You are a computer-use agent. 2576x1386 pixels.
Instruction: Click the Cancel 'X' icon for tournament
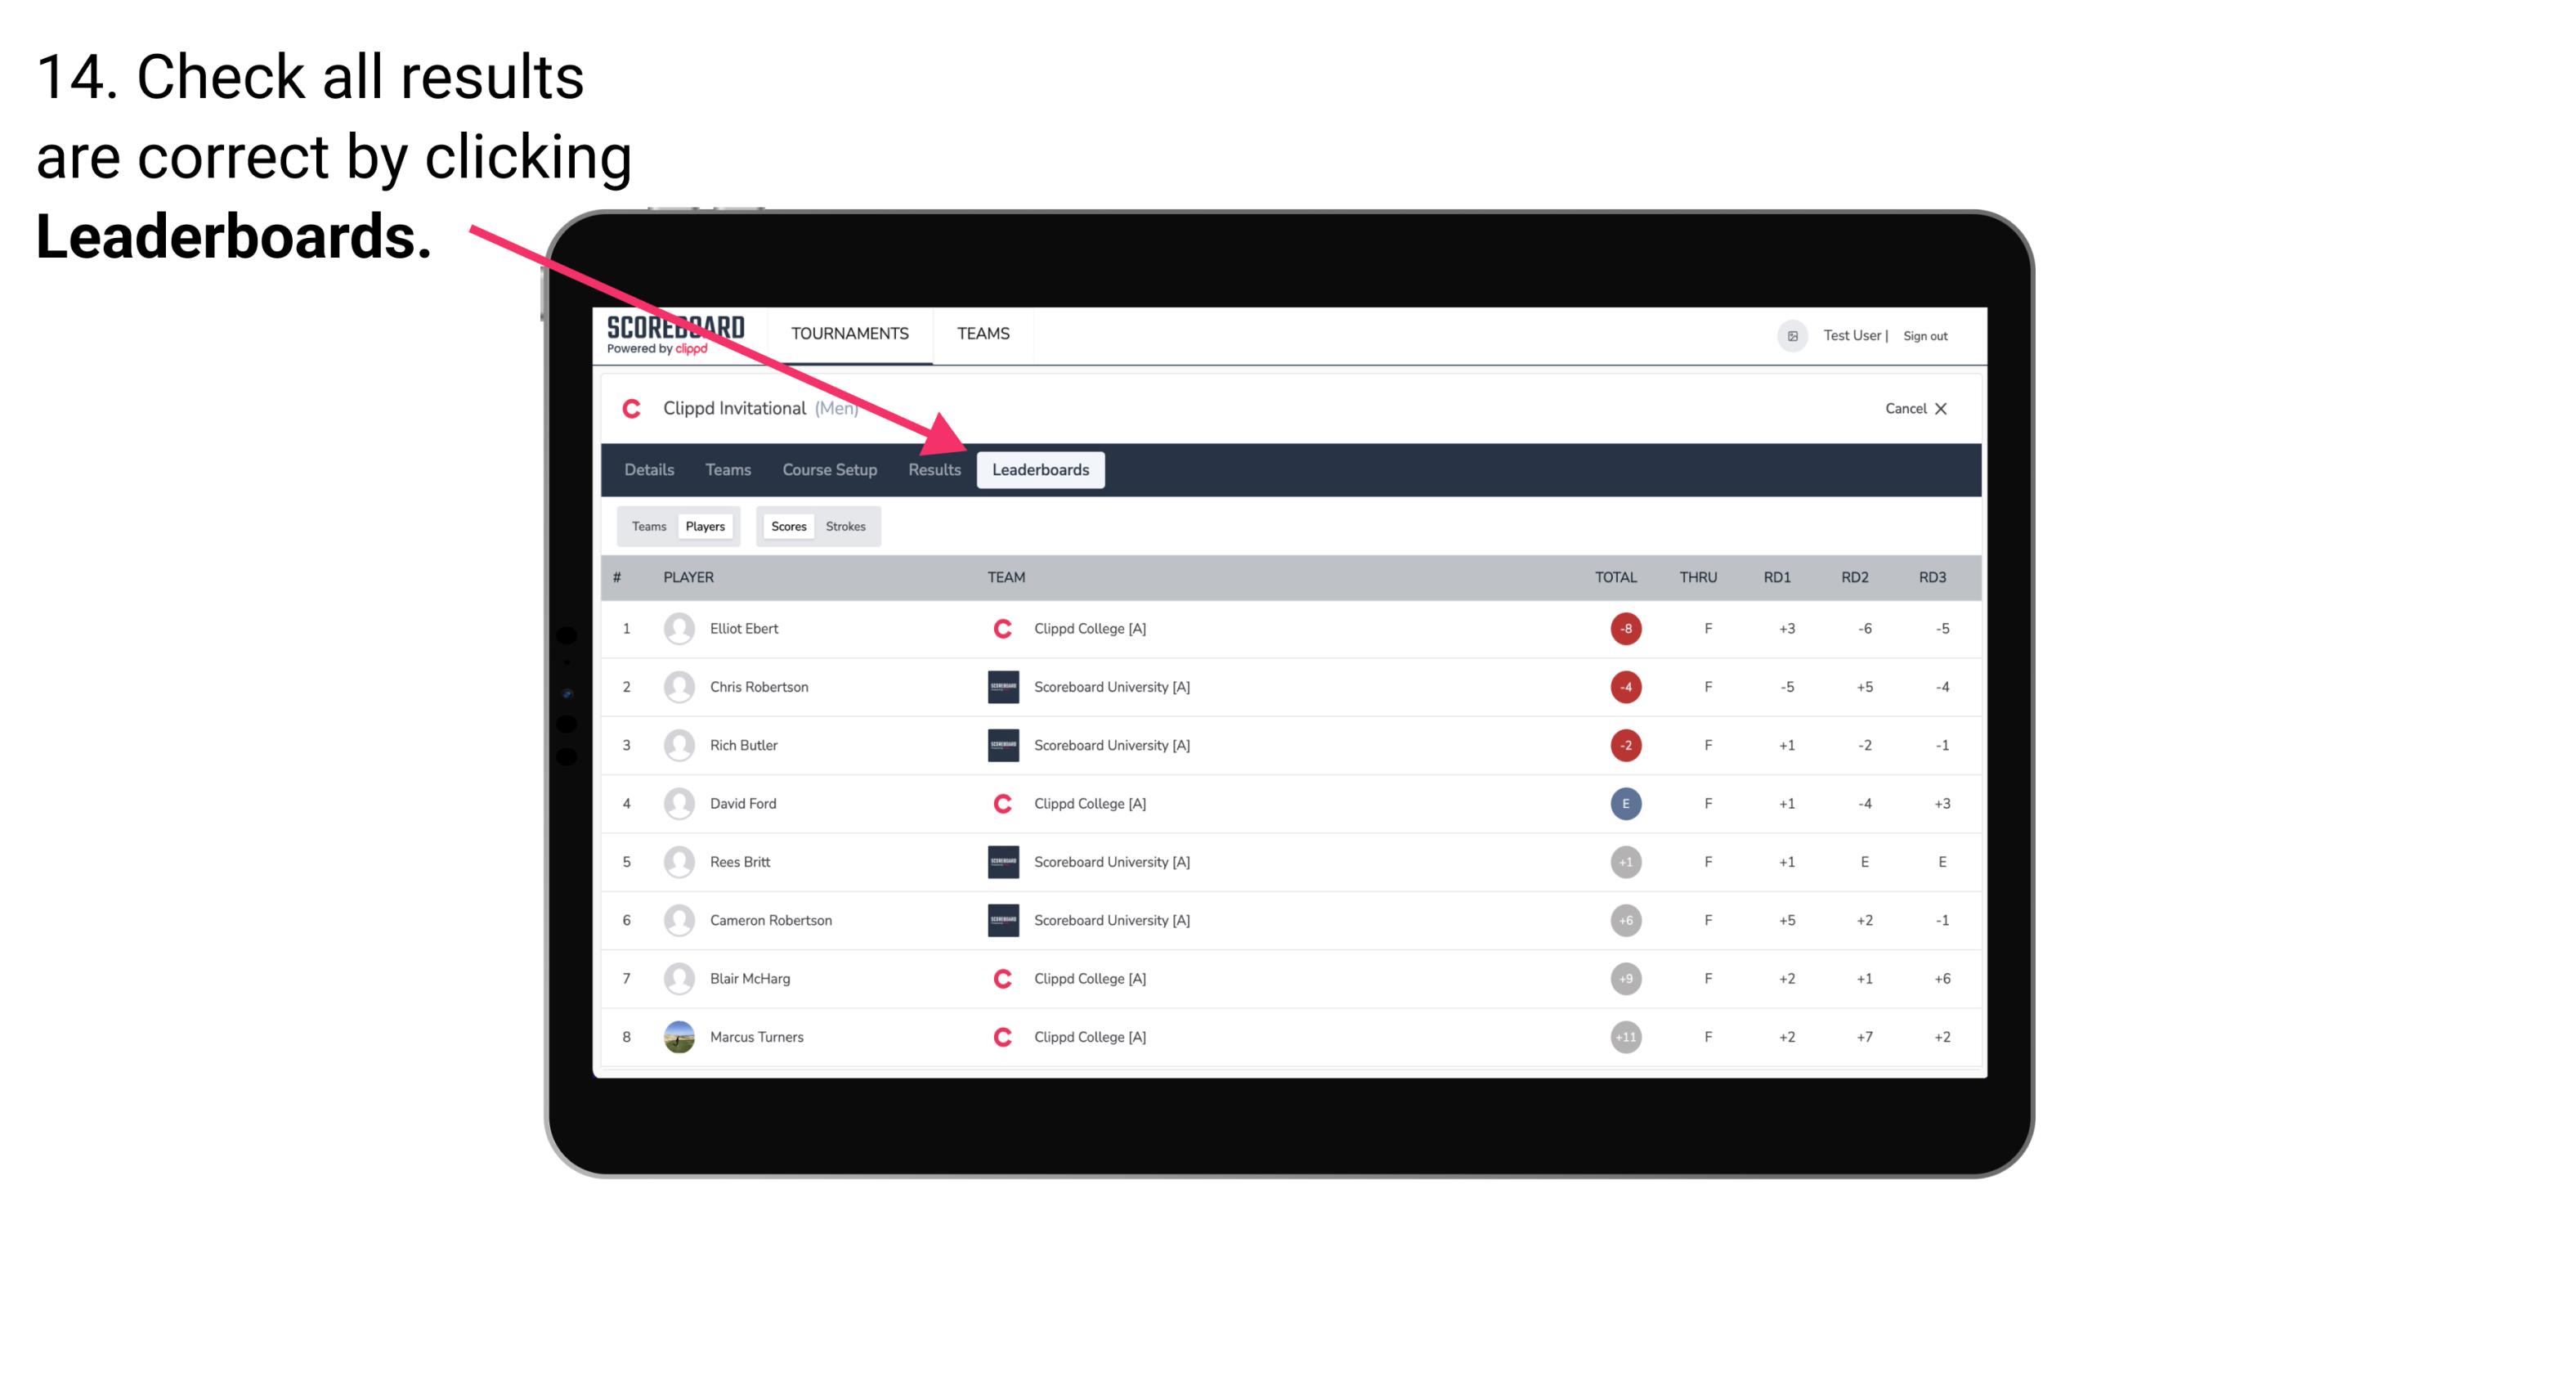pyautogui.click(x=1942, y=406)
